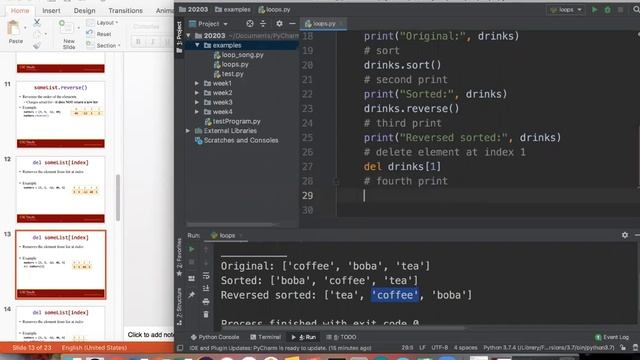
Task: Switch to the Transitions ribbon tab
Action: pos(125,11)
